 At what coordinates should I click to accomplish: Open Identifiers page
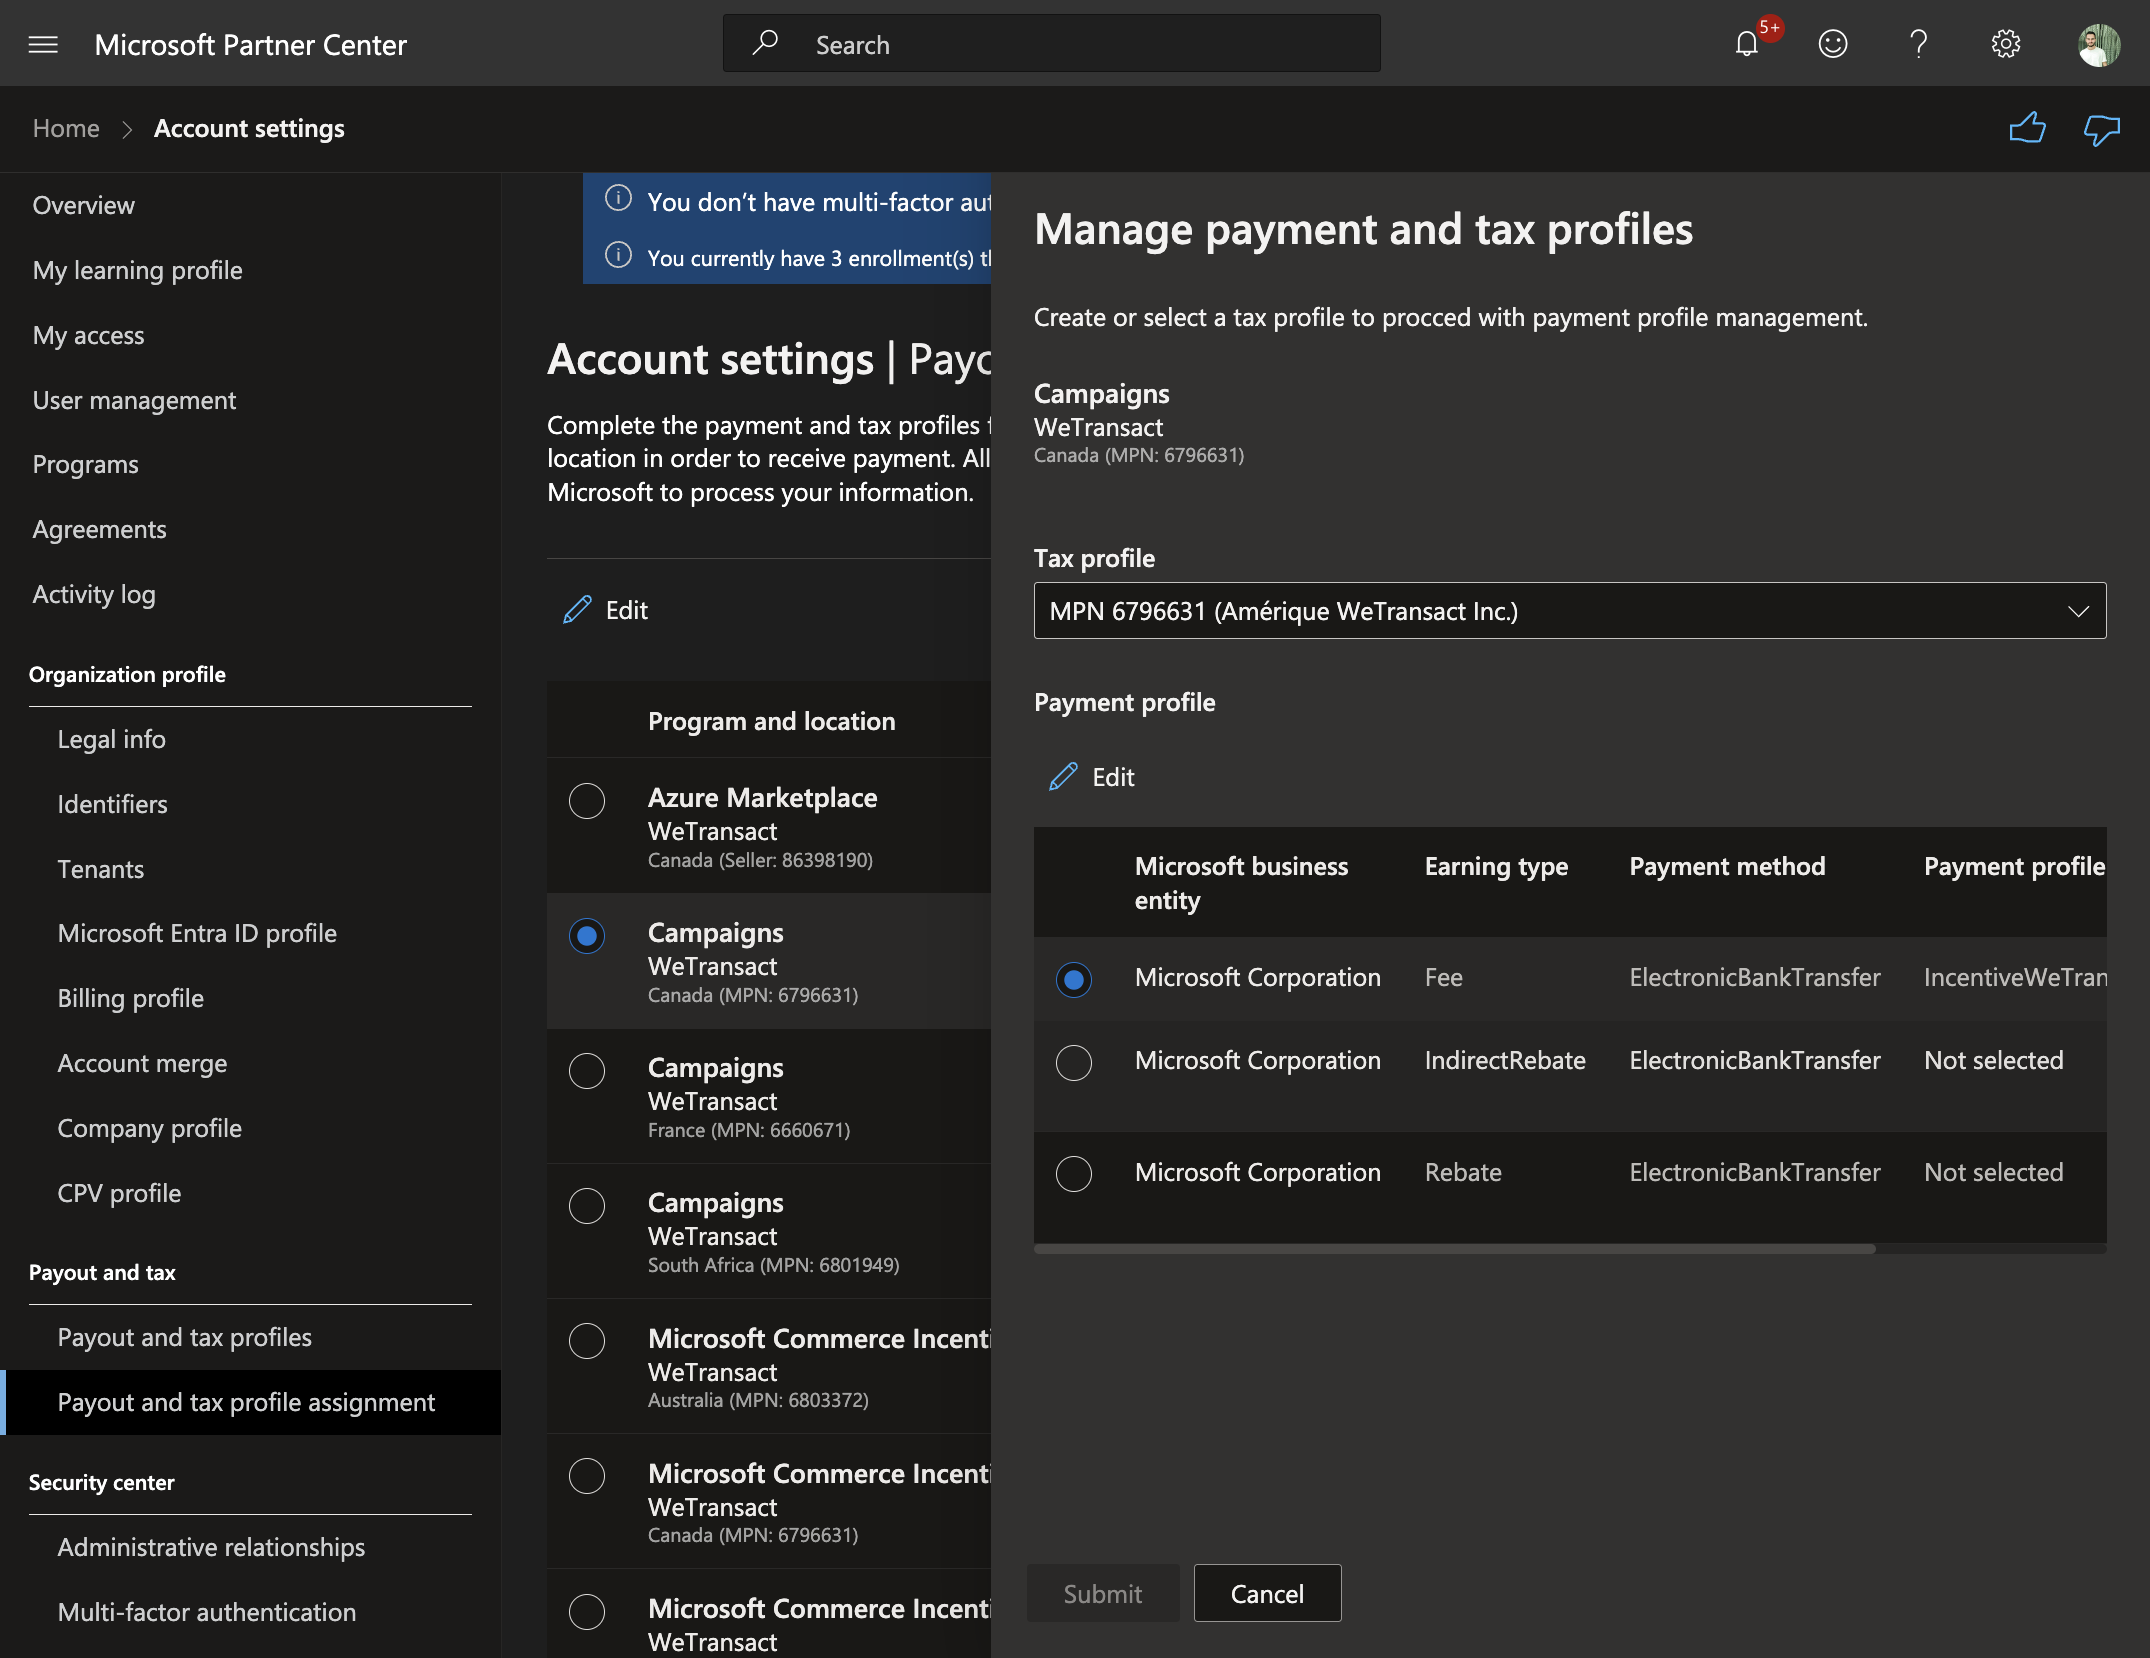[113, 804]
